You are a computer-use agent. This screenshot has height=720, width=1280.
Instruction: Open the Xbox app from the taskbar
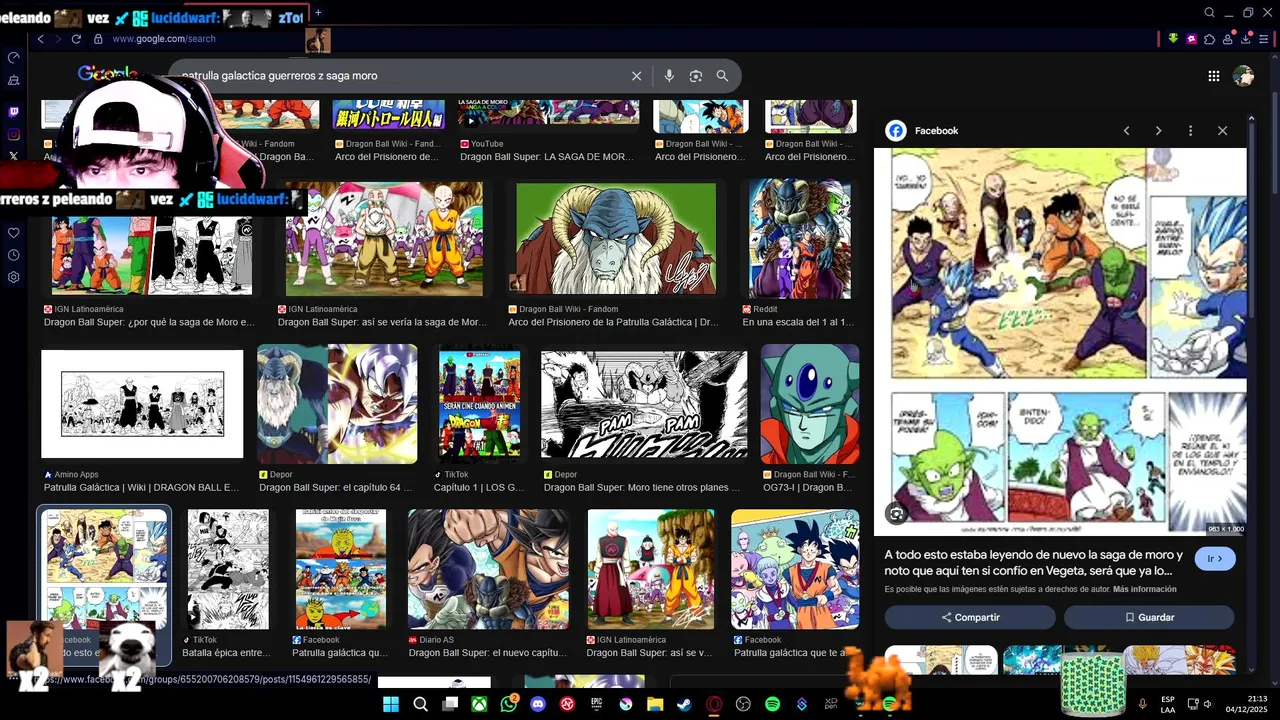(479, 704)
